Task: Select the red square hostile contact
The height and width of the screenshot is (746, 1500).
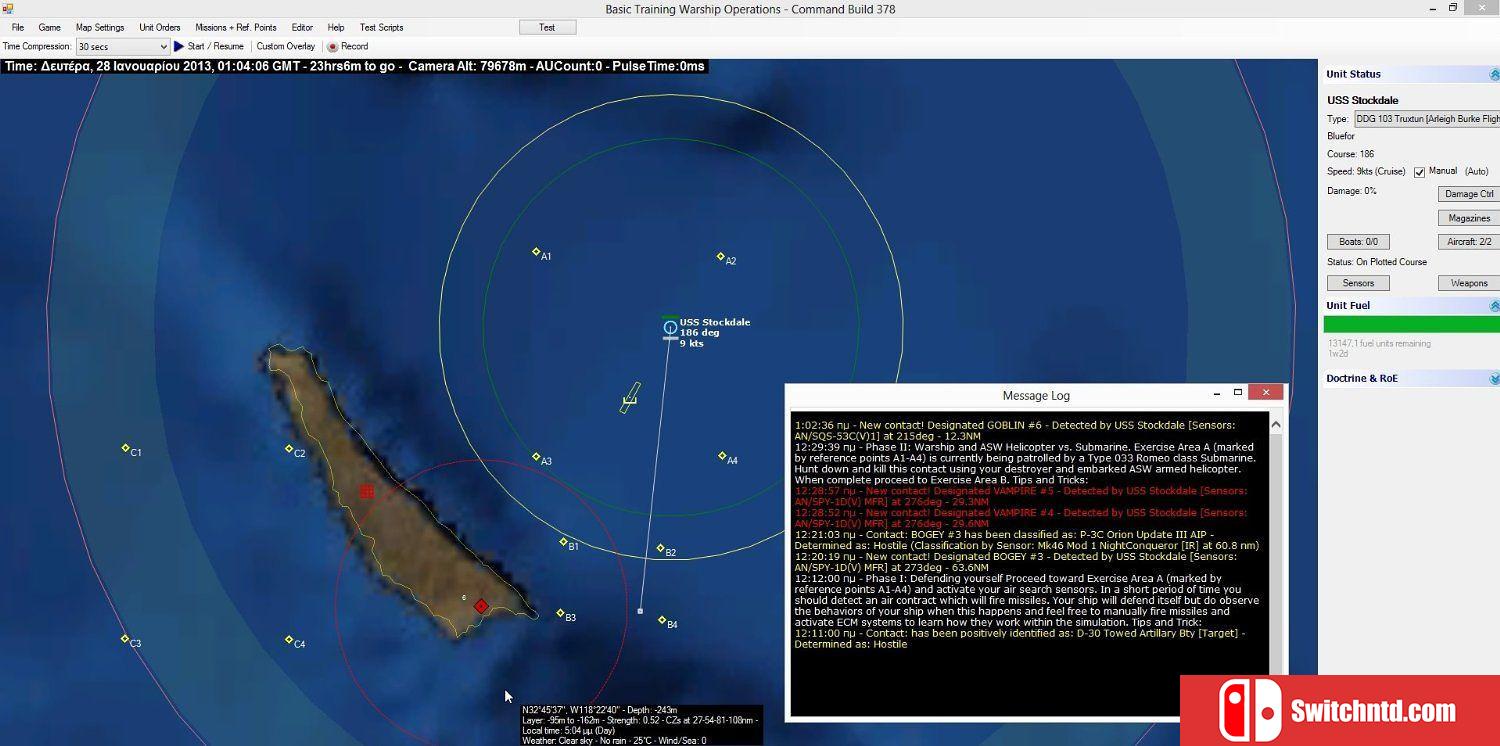Action: [367, 491]
